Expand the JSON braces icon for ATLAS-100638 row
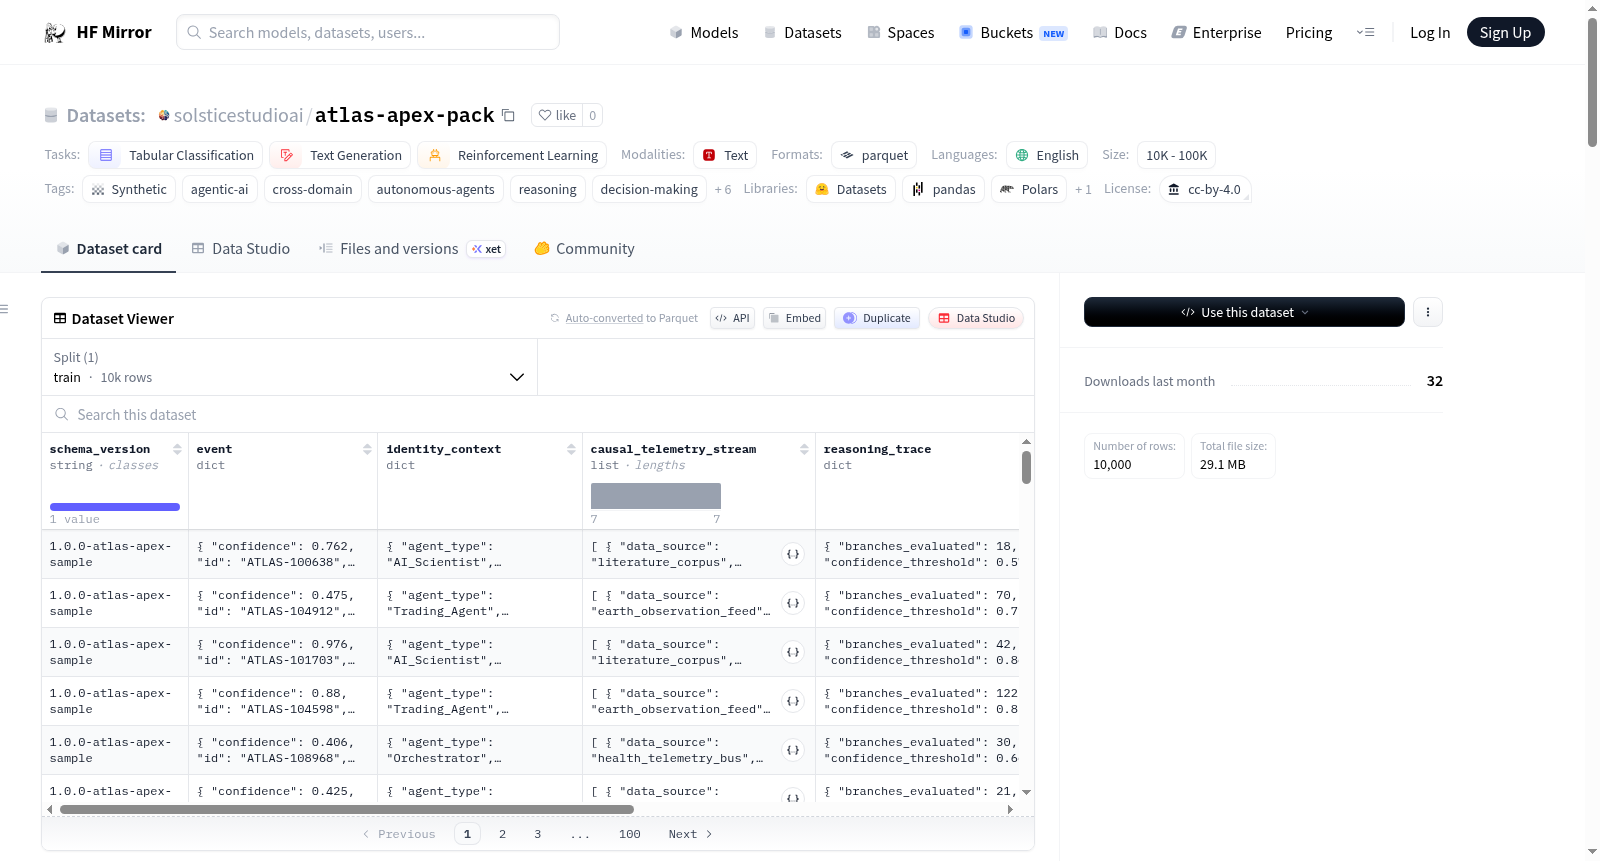 click(793, 554)
